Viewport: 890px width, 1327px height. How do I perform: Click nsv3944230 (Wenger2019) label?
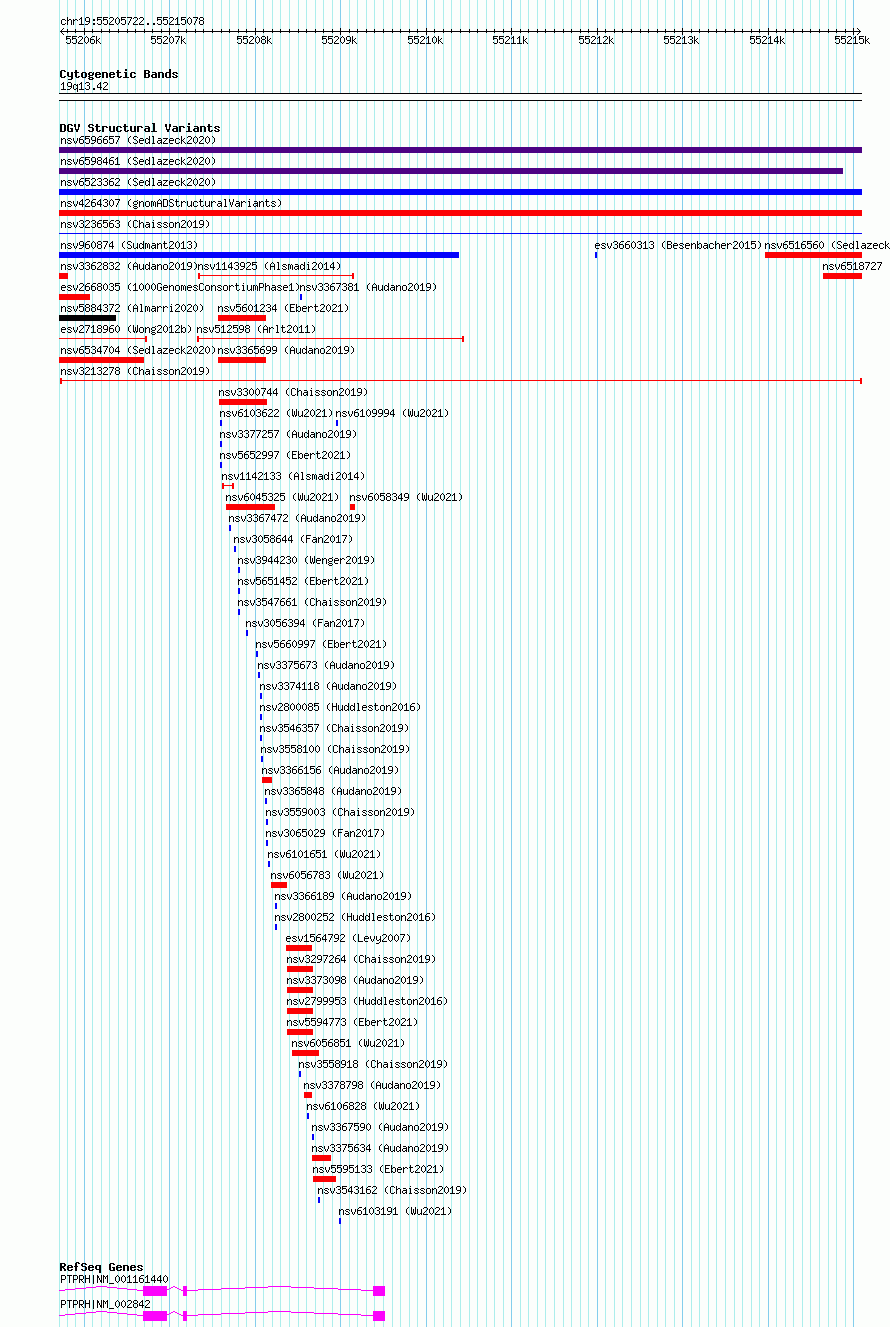pyautogui.click(x=307, y=560)
